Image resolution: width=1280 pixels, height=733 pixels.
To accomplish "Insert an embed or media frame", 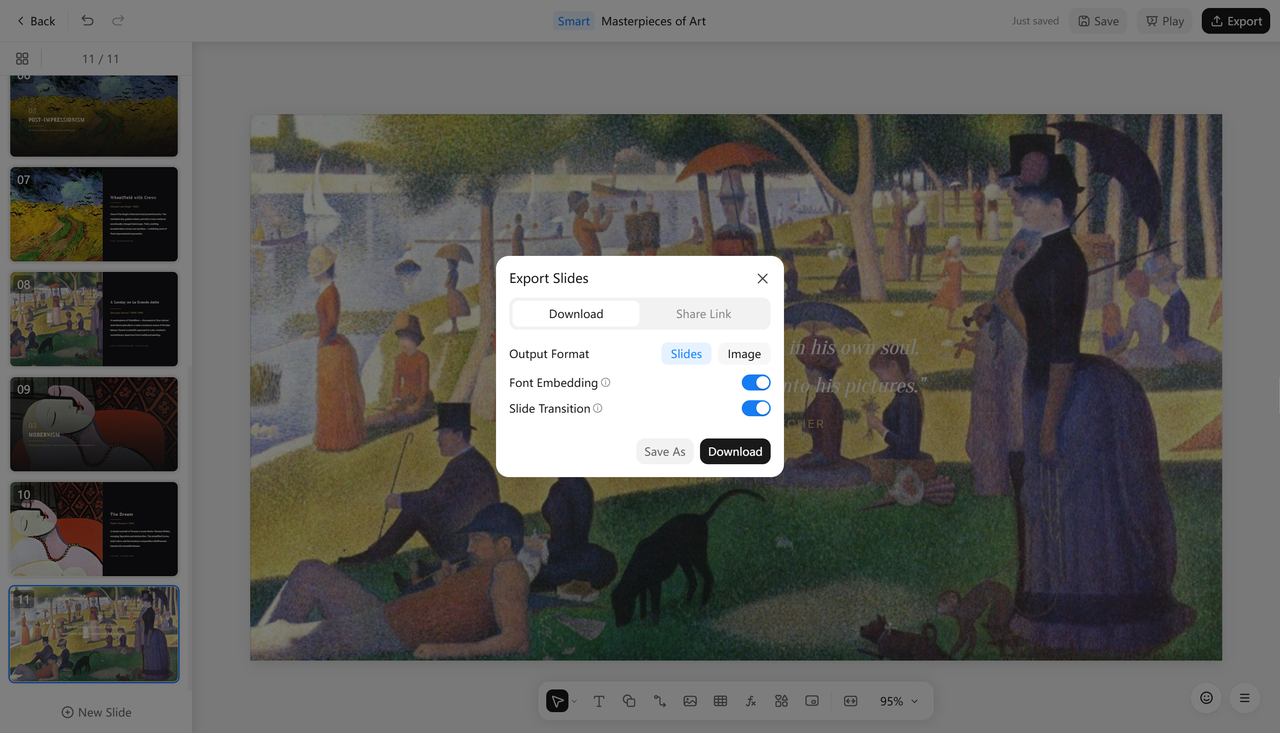I will [812, 701].
